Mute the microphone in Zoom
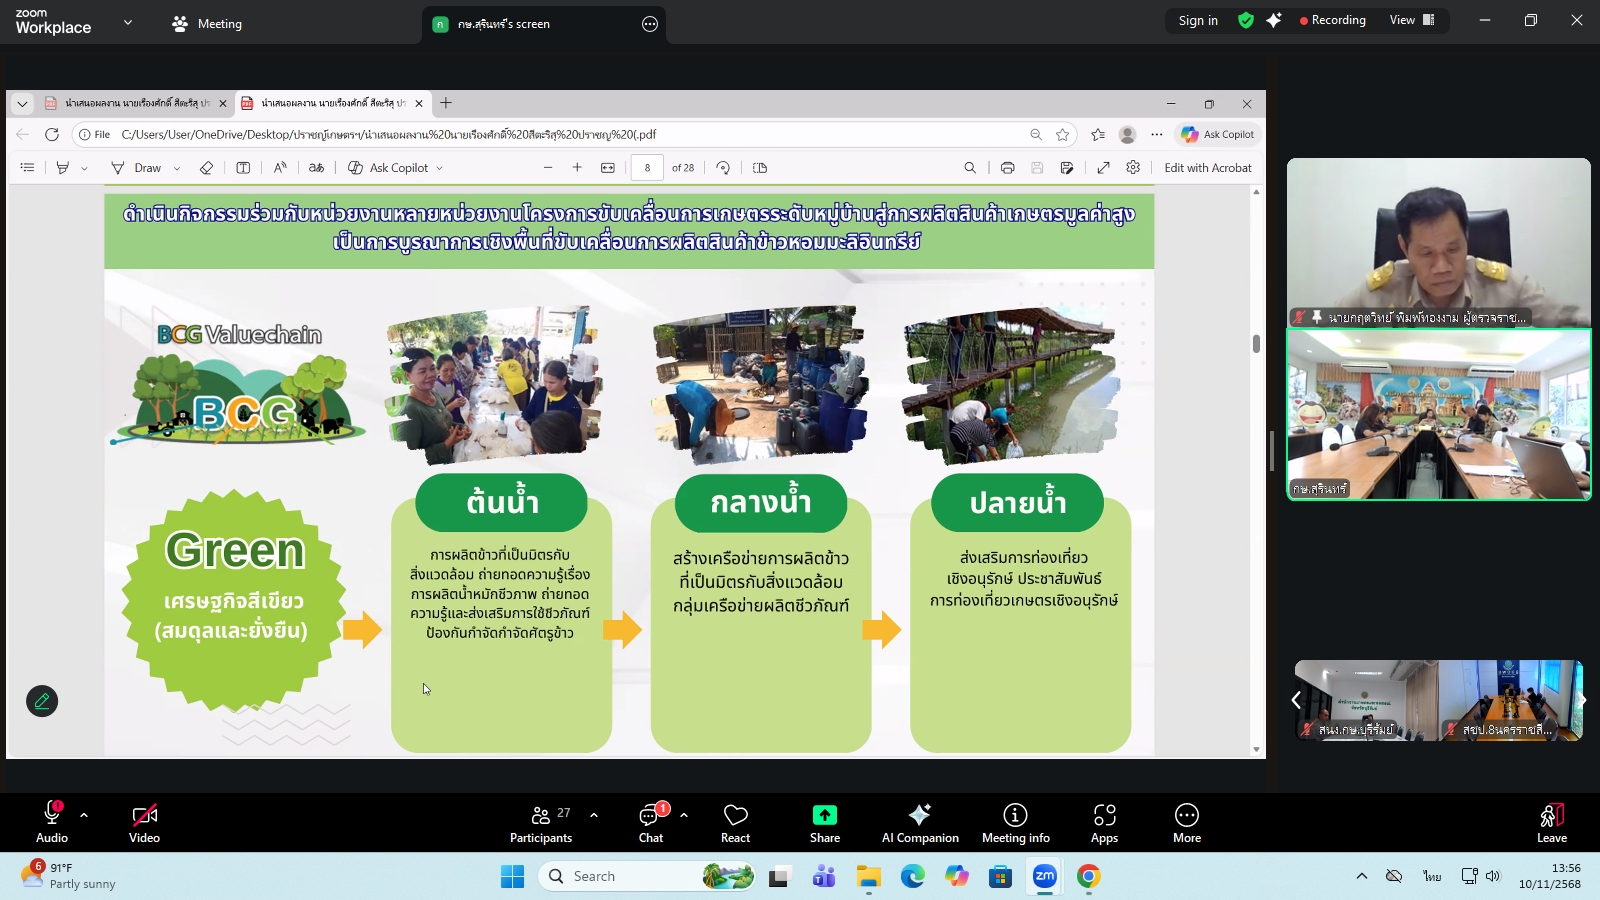This screenshot has height=900, width=1600. click(50, 815)
